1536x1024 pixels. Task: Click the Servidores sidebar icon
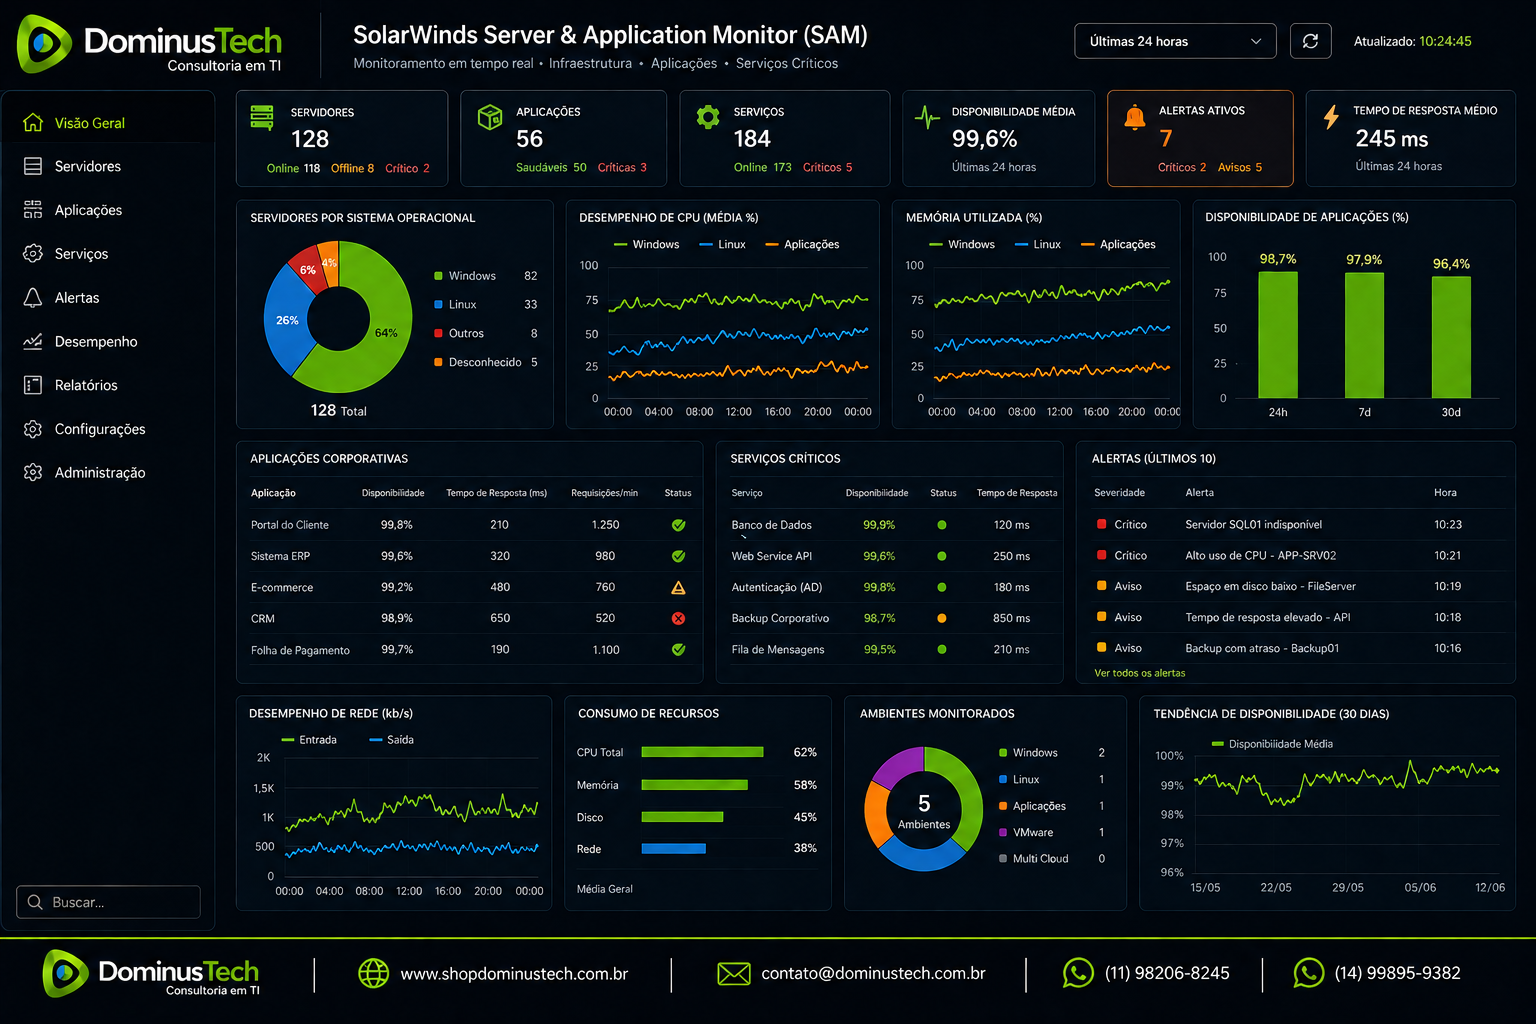coord(33,166)
